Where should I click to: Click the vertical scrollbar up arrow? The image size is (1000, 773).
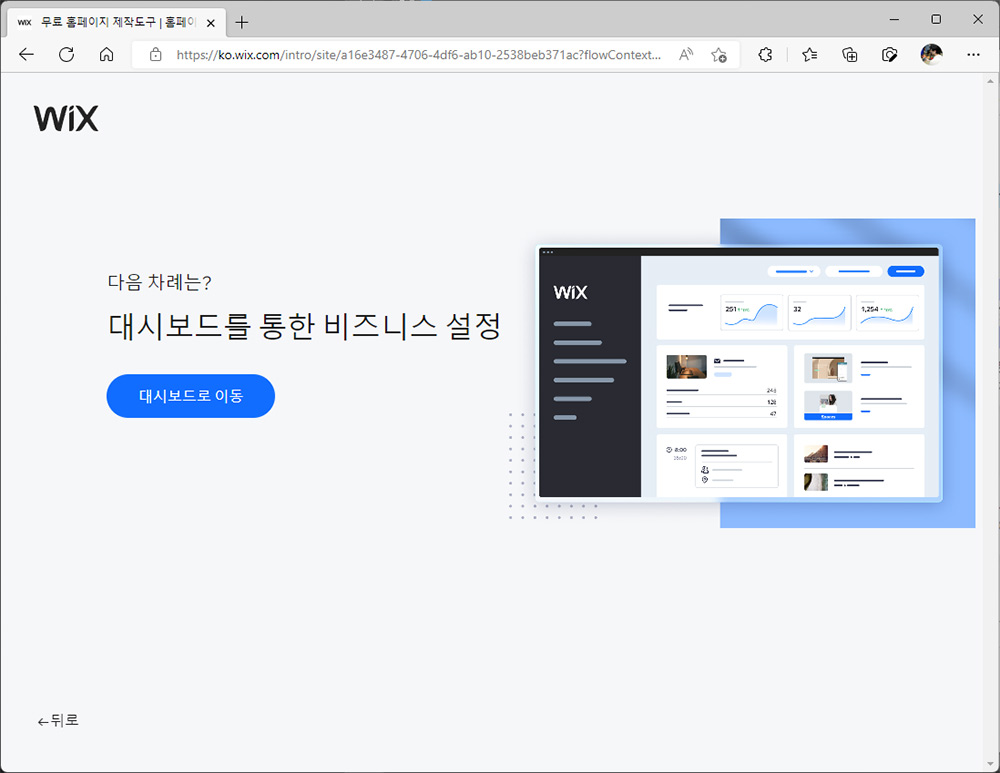tap(990, 82)
